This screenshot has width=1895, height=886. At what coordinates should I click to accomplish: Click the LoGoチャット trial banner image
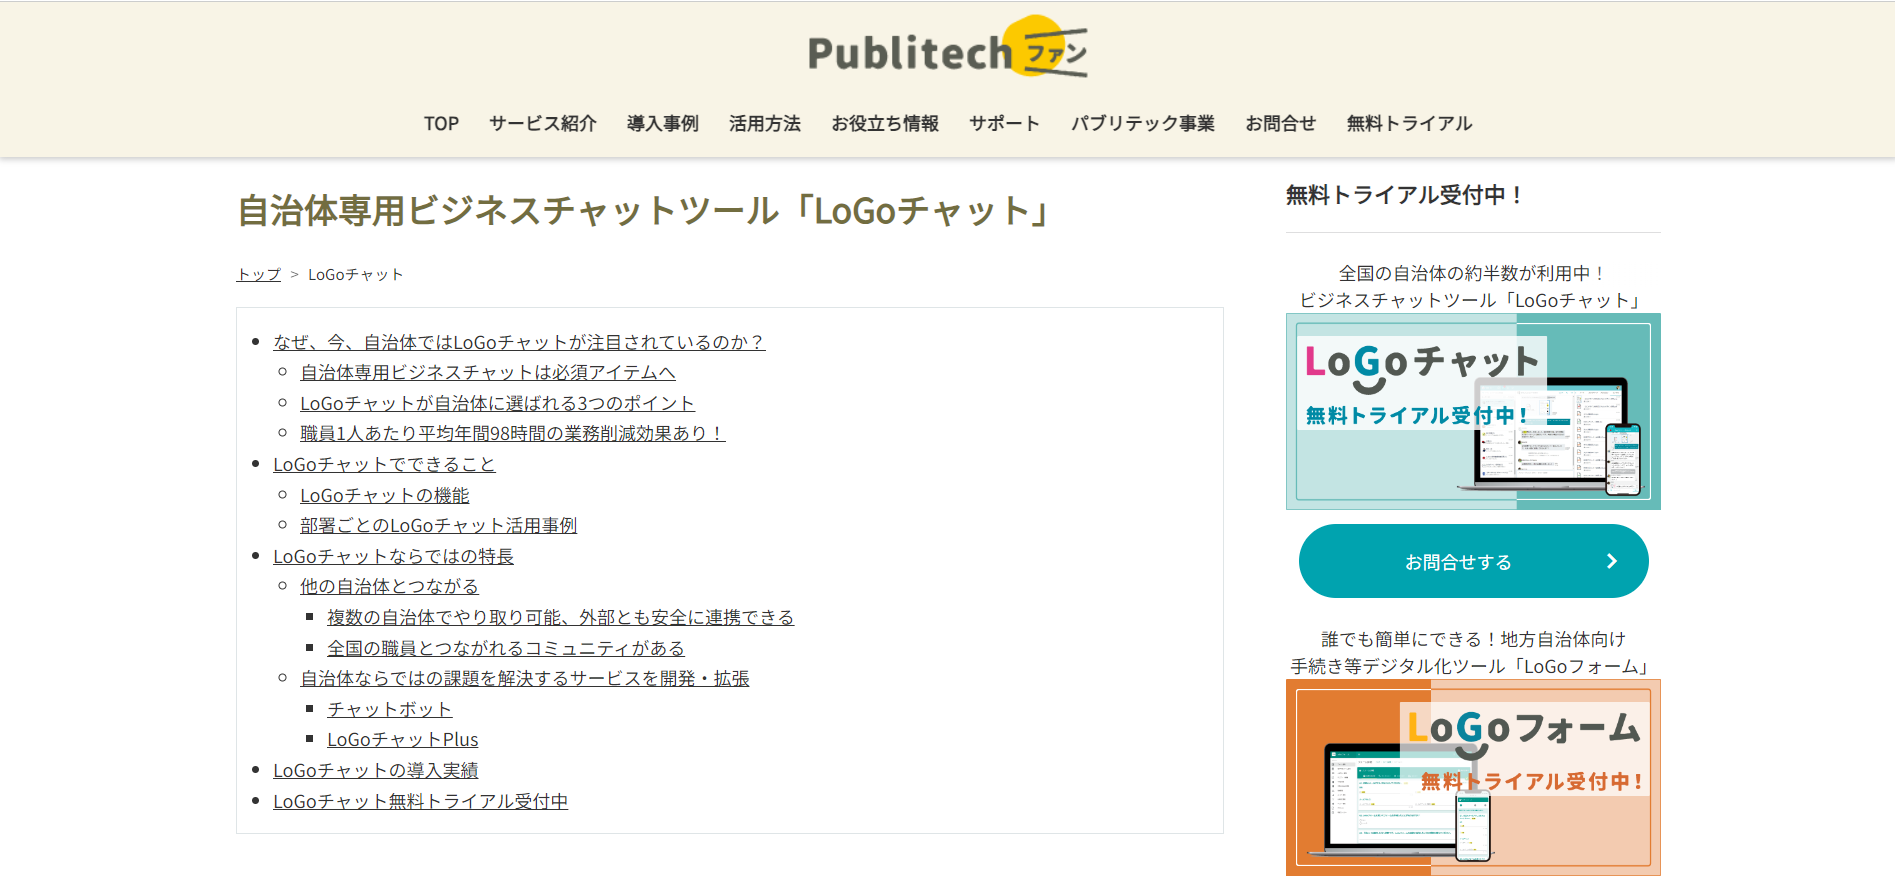pos(1473,411)
